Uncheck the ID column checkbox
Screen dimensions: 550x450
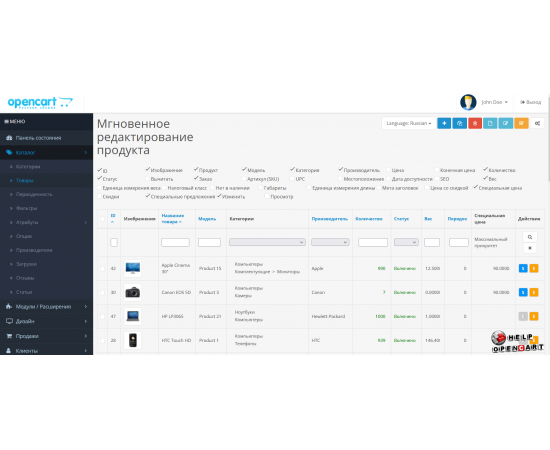coord(100,170)
